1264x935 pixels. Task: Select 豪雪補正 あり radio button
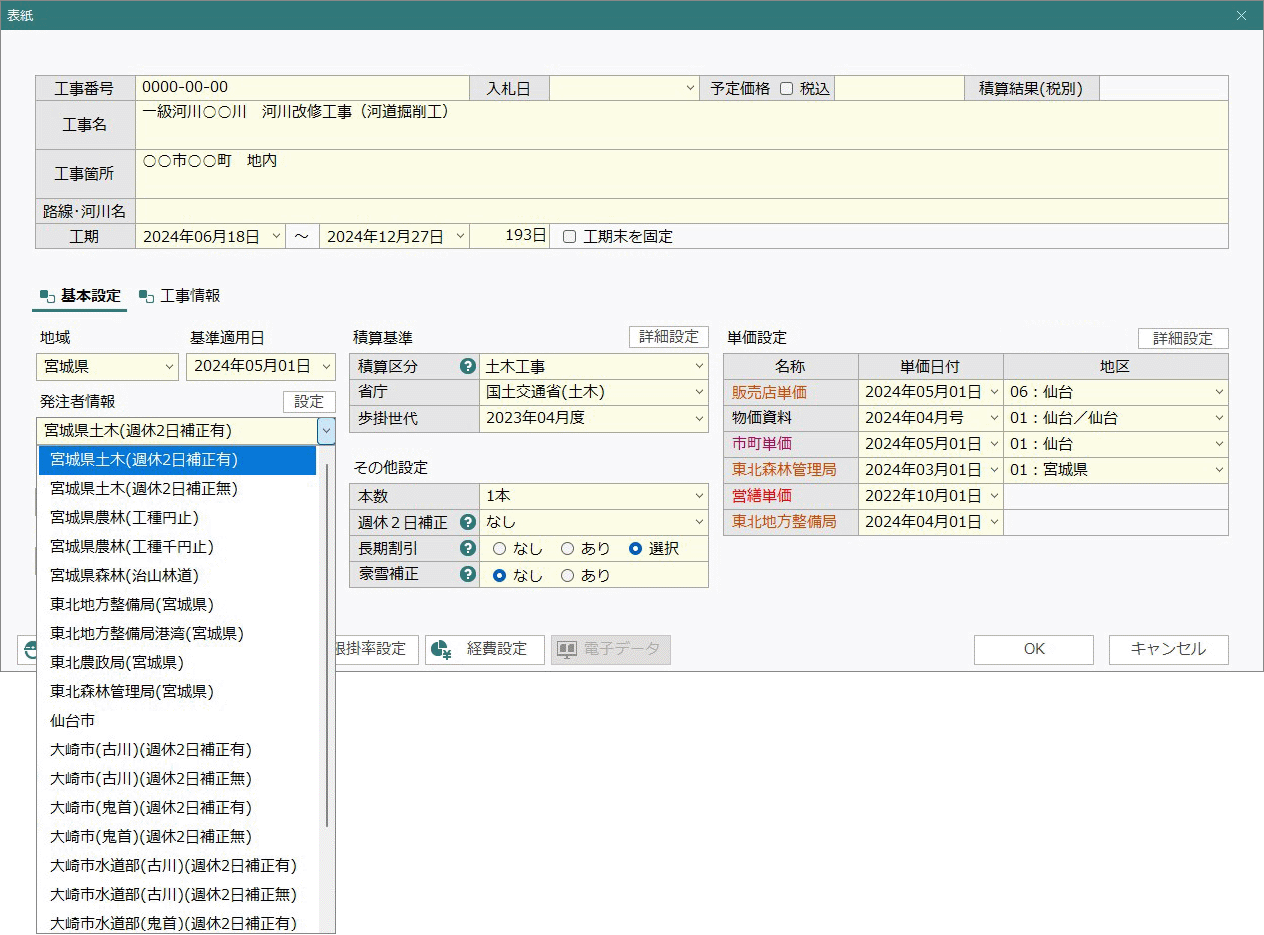pyautogui.click(x=567, y=575)
